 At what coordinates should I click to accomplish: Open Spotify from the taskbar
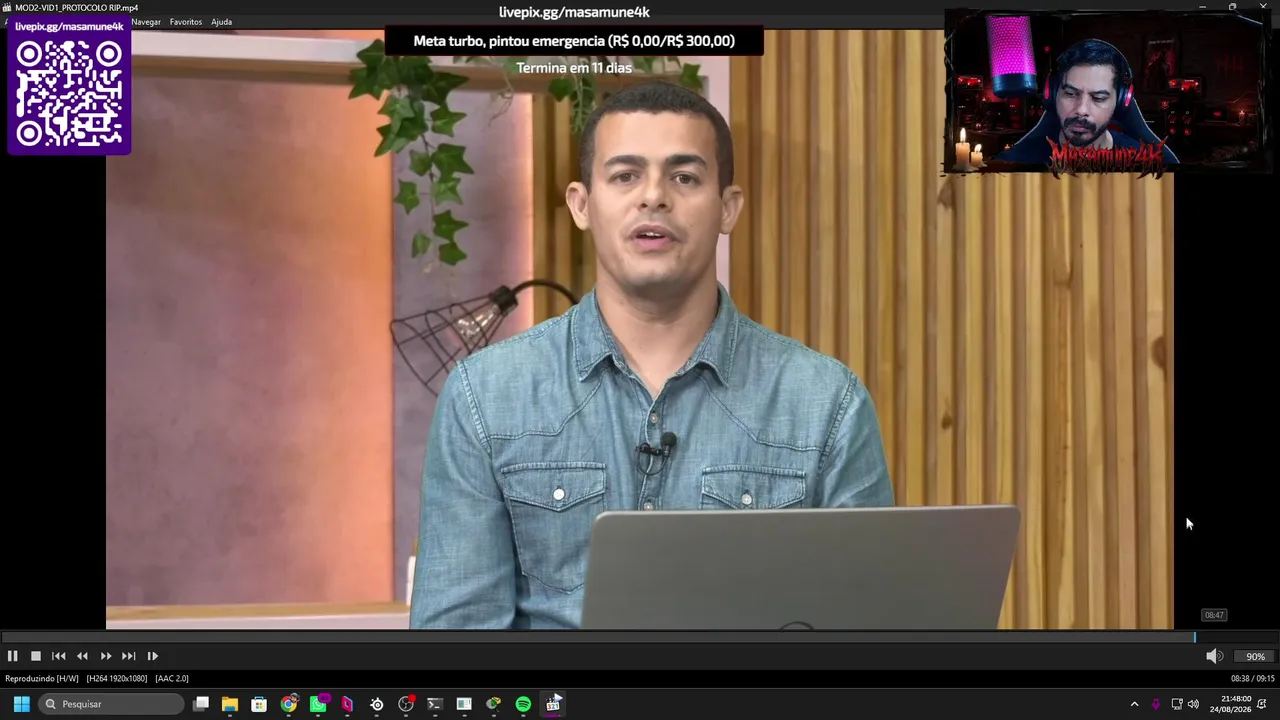[523, 704]
